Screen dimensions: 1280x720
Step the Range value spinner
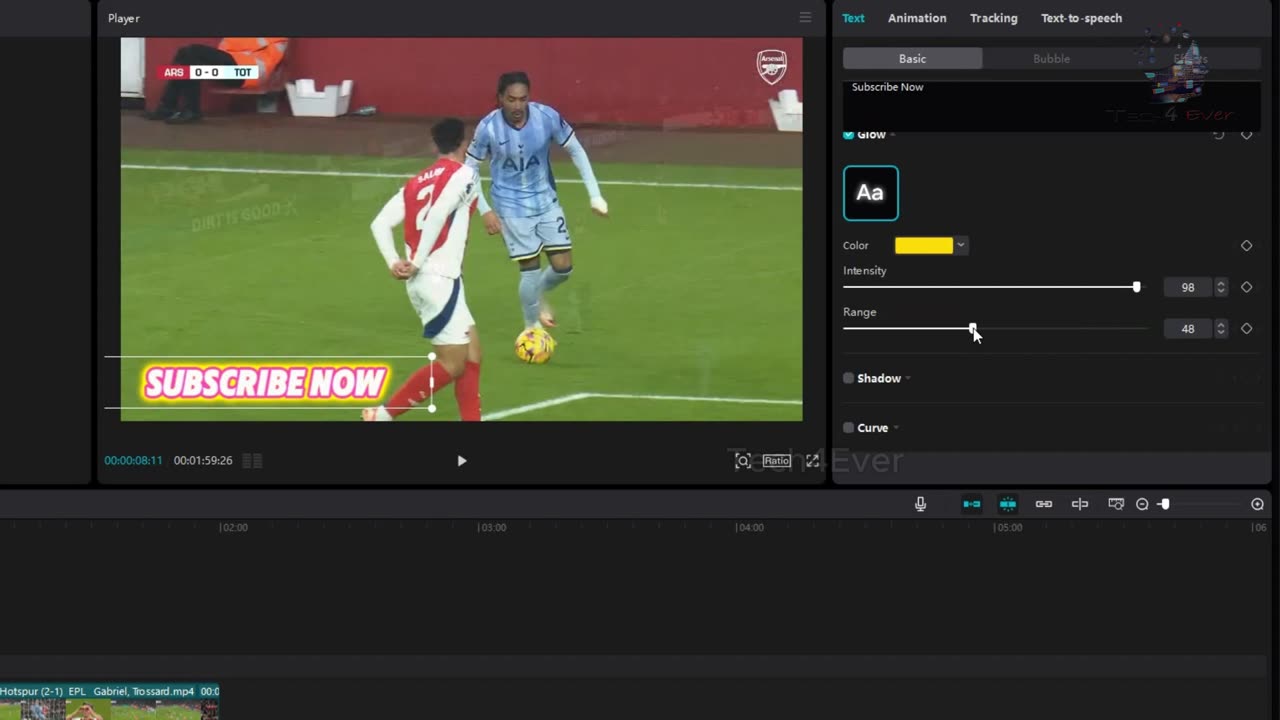pyautogui.click(x=1220, y=328)
